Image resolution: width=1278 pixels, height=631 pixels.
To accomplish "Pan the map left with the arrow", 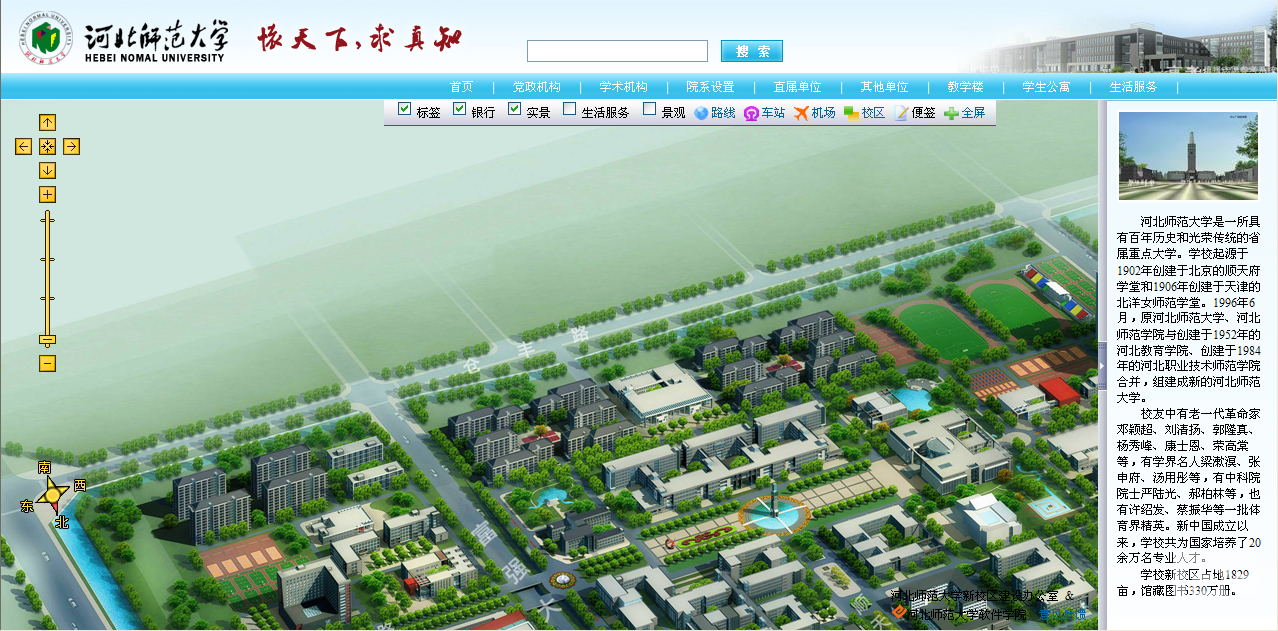I will click(23, 147).
